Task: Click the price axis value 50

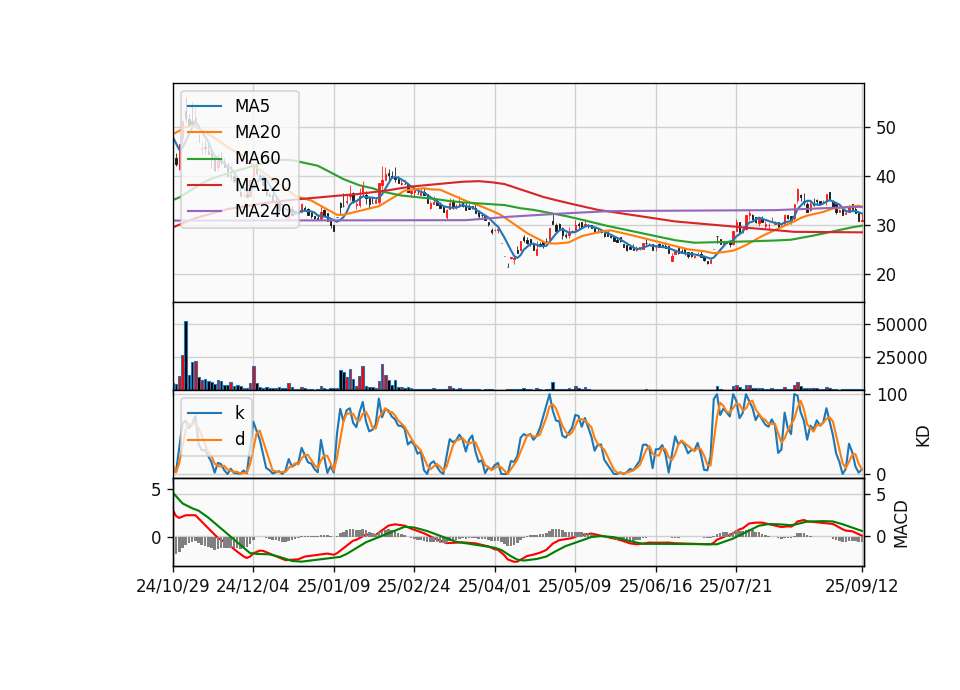Action: 886,128
